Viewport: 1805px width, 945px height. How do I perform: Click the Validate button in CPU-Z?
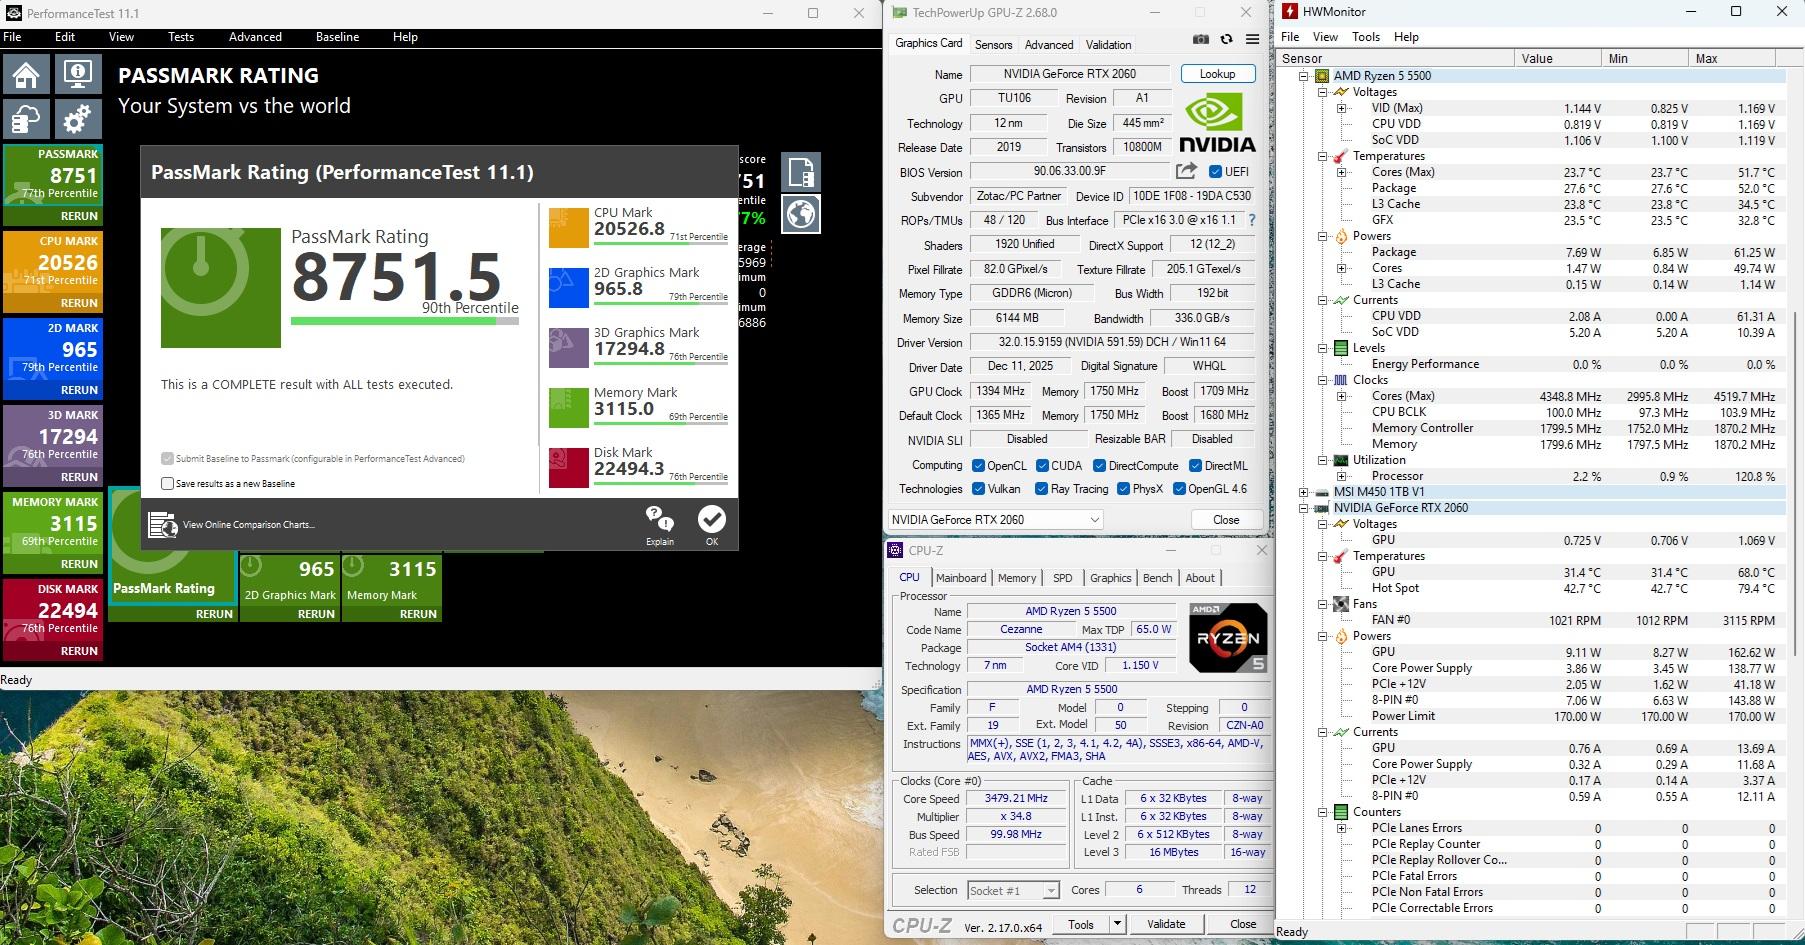[1165, 924]
